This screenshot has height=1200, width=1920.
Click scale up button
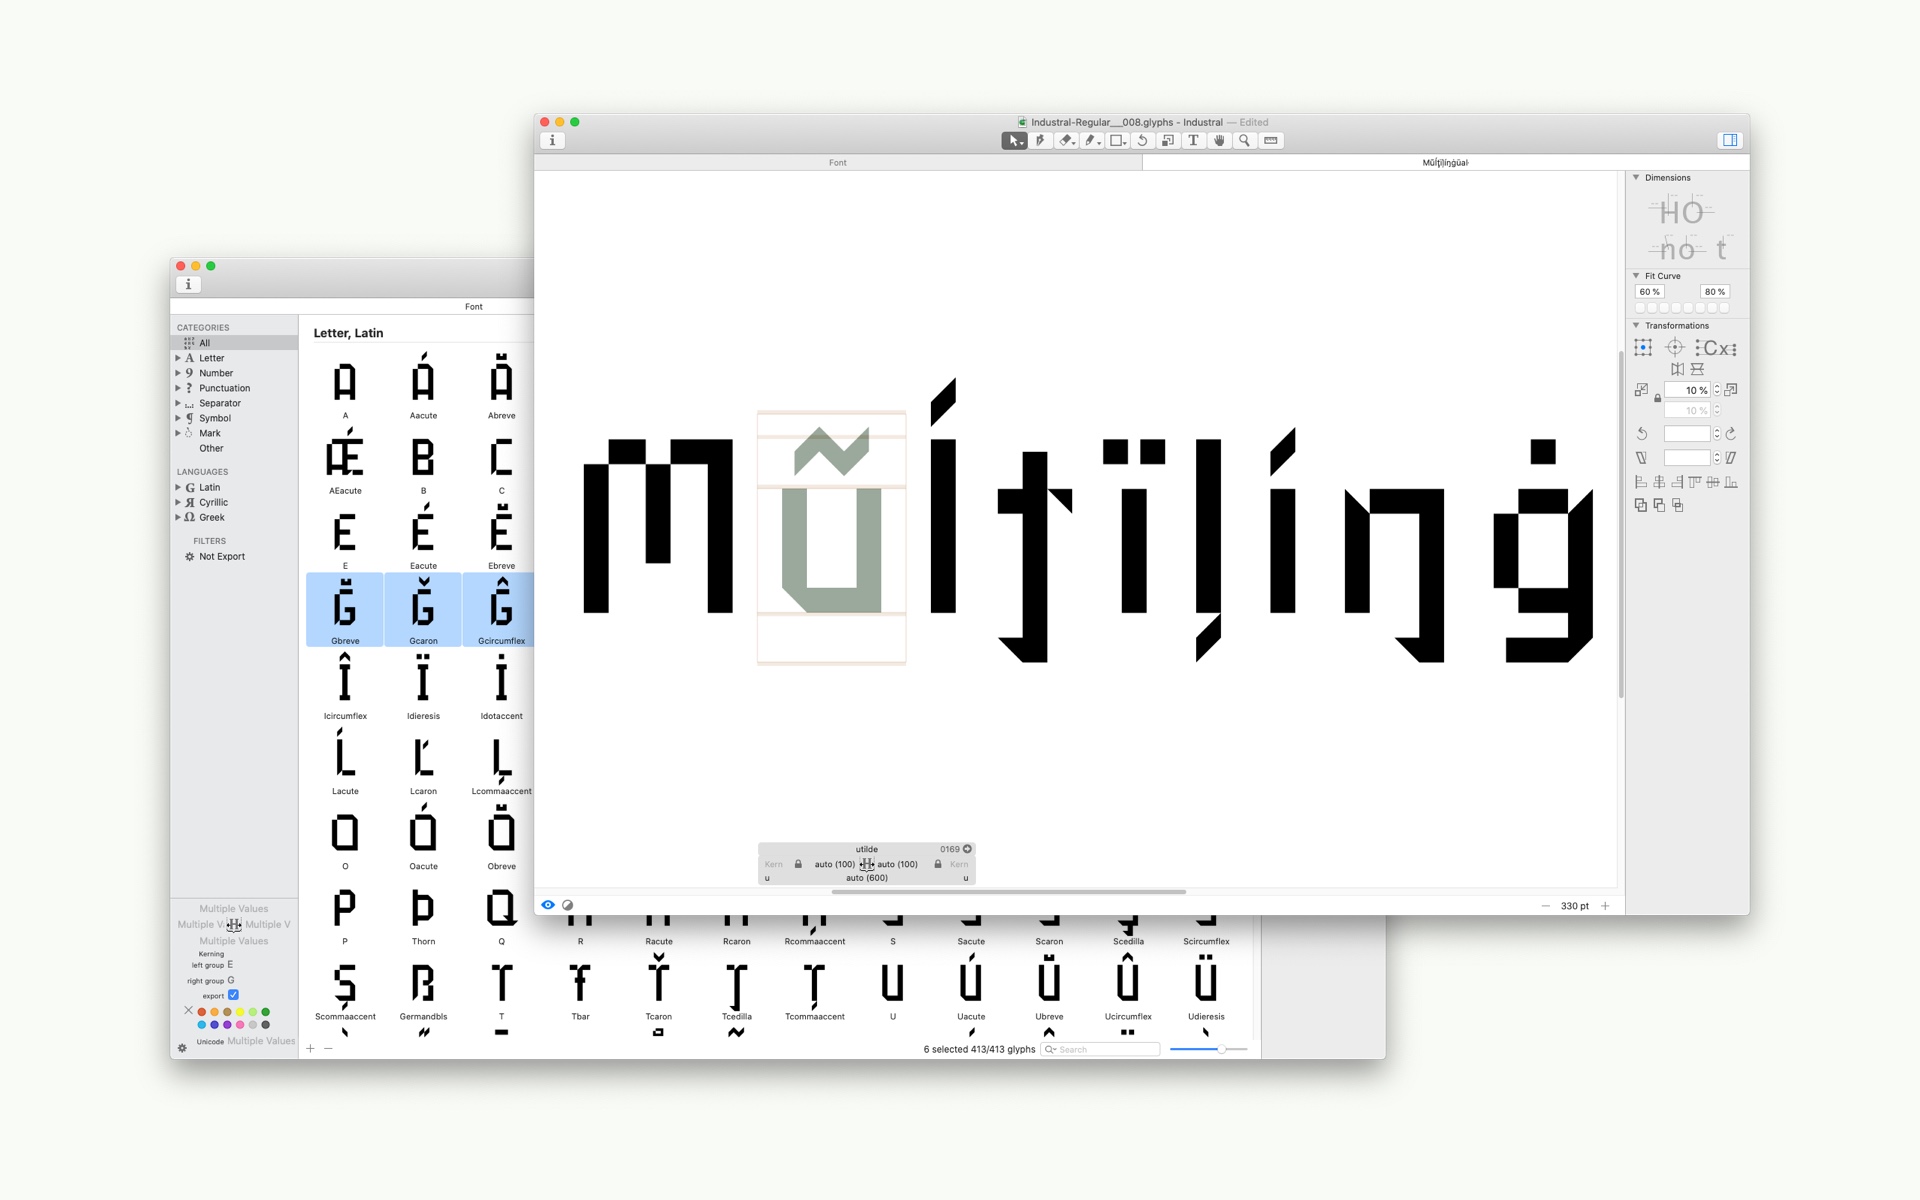[1731, 390]
